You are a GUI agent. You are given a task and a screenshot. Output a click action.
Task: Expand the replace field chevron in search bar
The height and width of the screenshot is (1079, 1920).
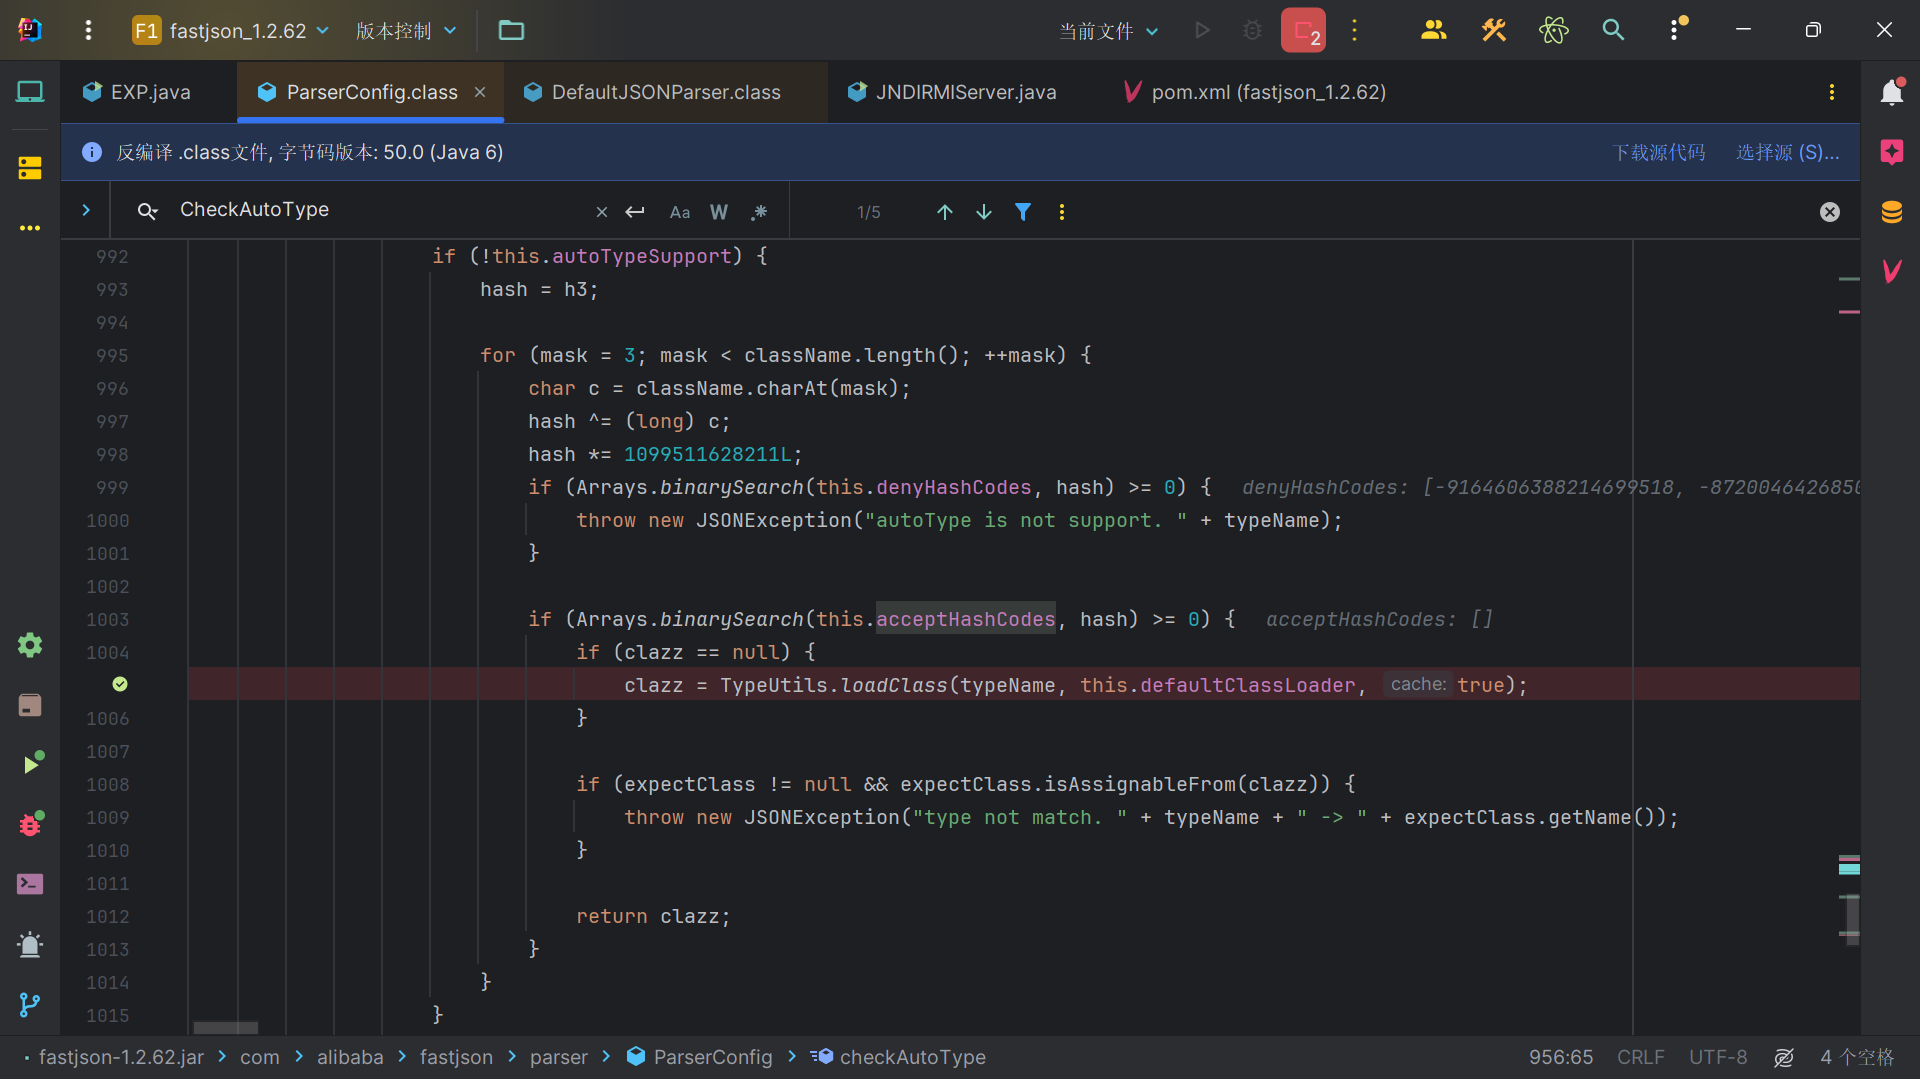86,210
